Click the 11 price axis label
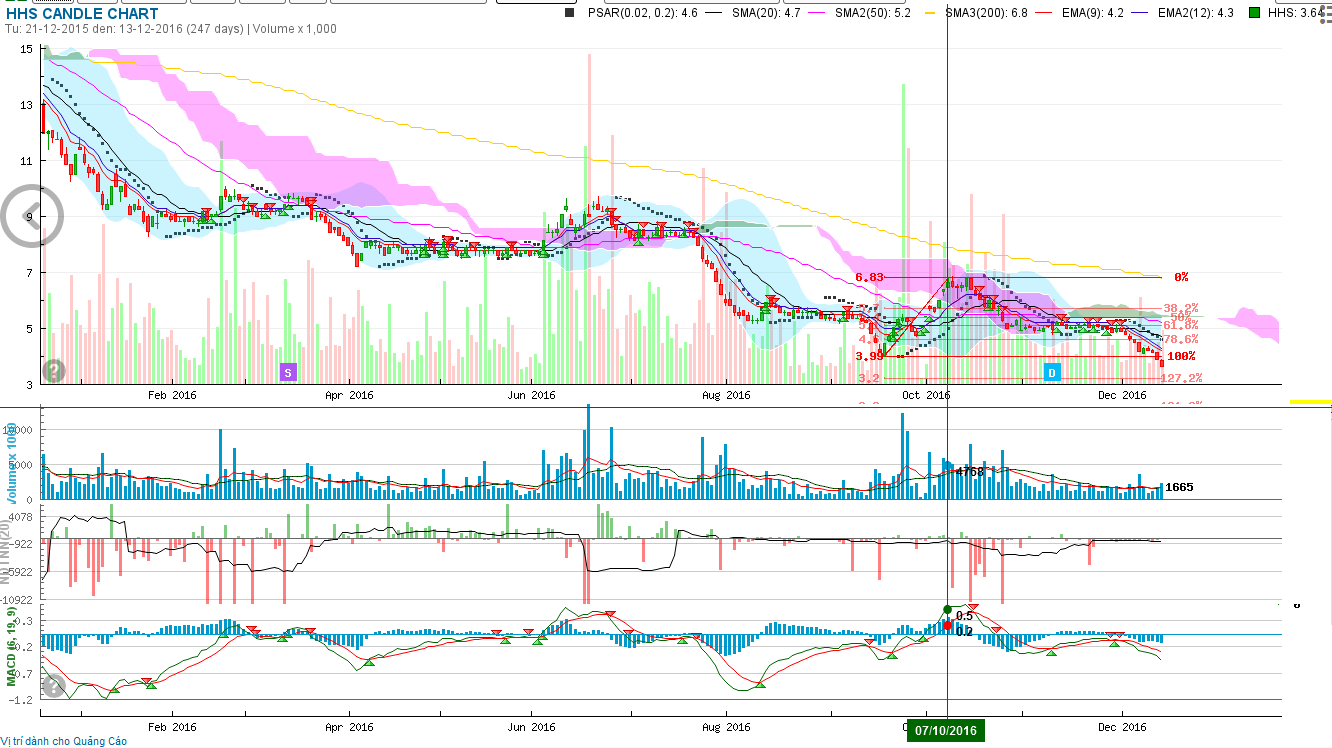Image resolution: width=1332 pixels, height=748 pixels. 27,161
